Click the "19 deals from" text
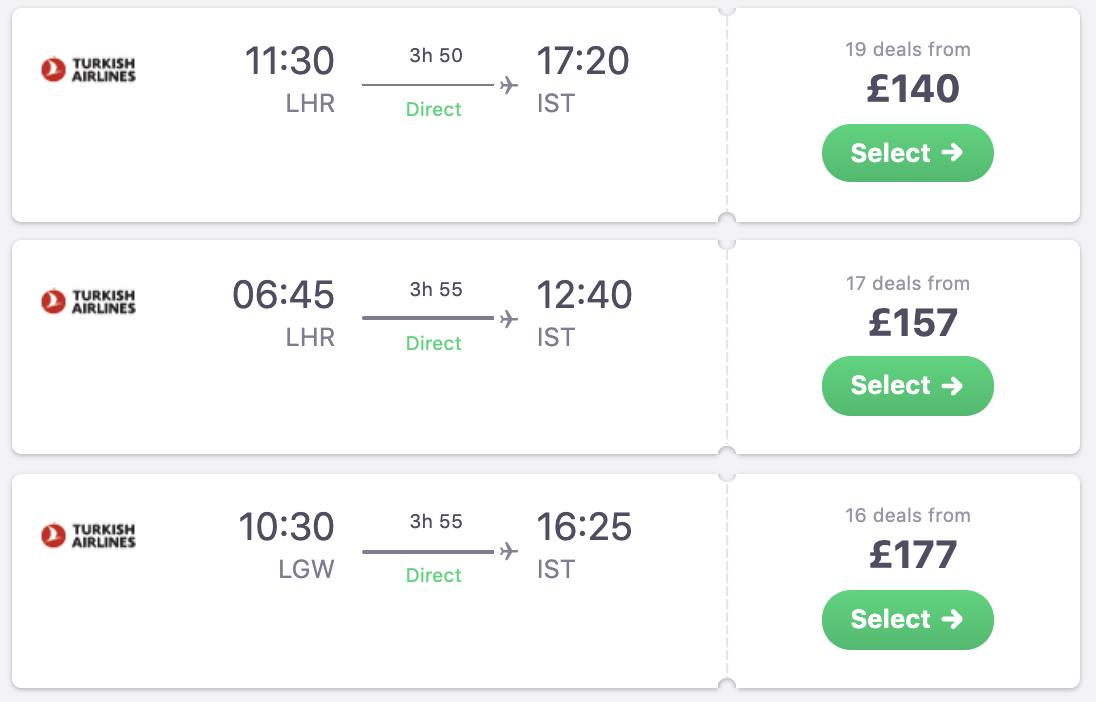The width and height of the screenshot is (1096, 702). 908,49
